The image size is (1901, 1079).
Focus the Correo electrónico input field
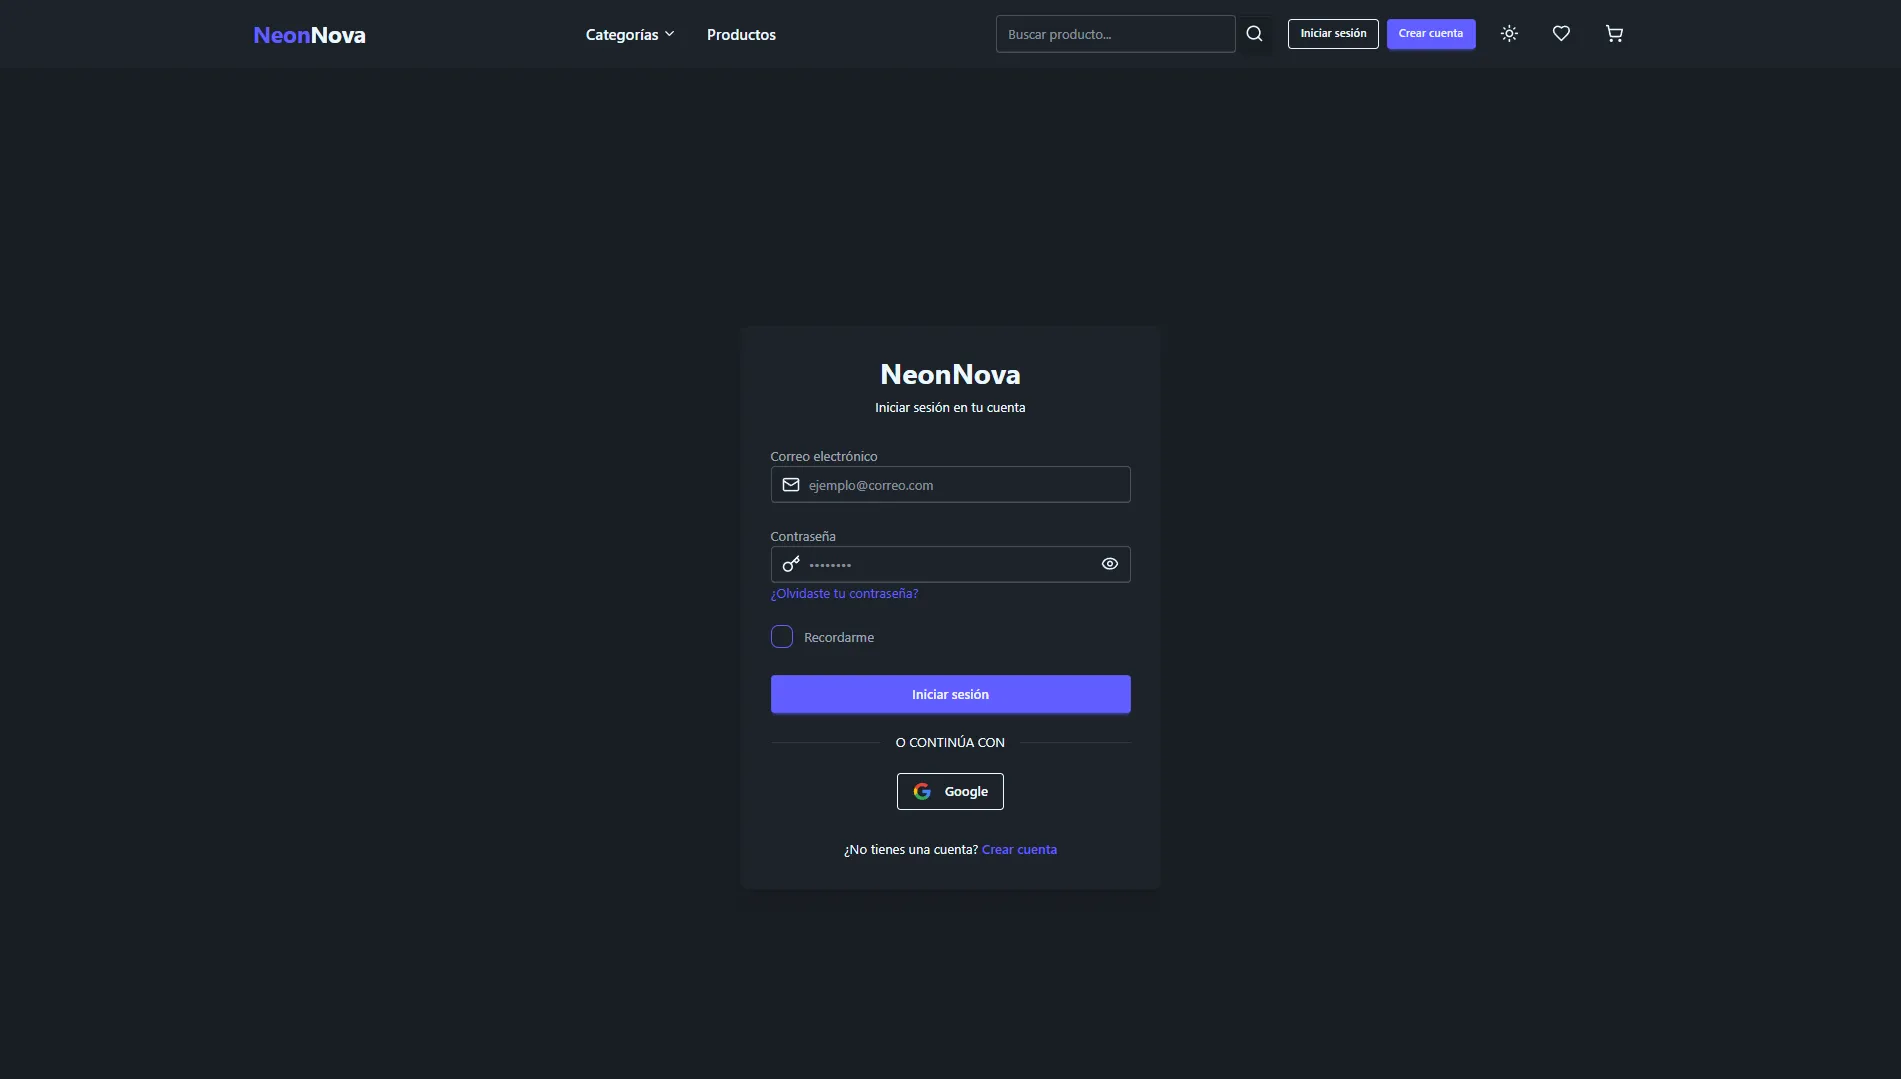[965, 485]
